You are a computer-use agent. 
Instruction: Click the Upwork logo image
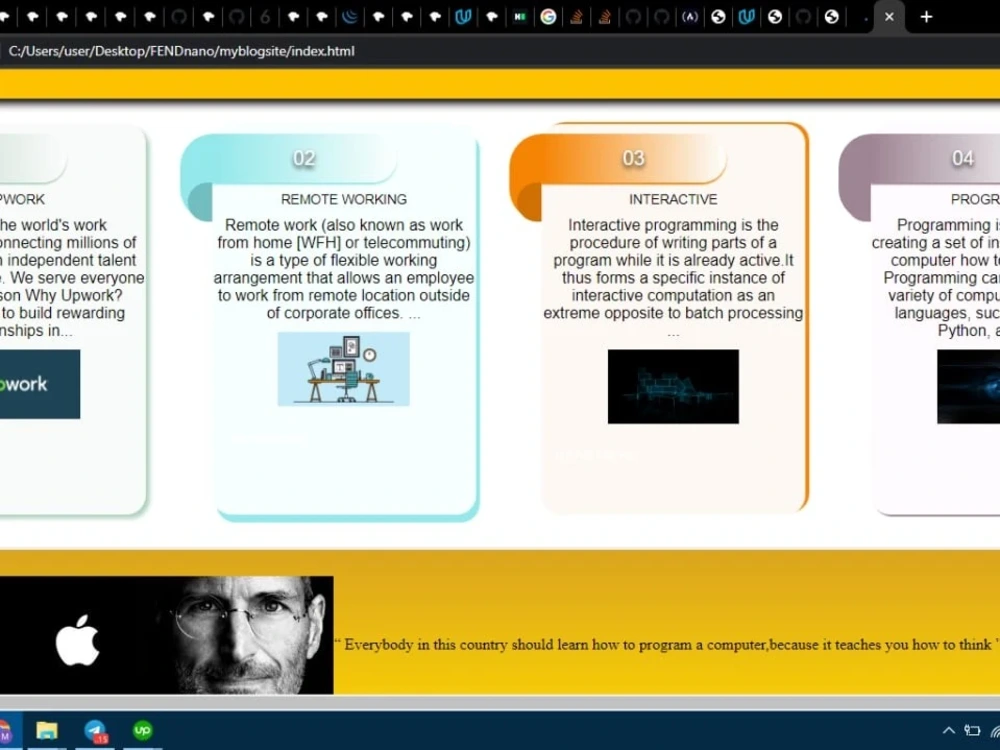click(x=40, y=384)
